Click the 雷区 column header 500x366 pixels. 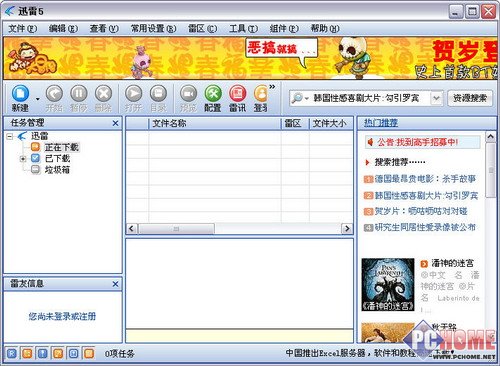(295, 124)
